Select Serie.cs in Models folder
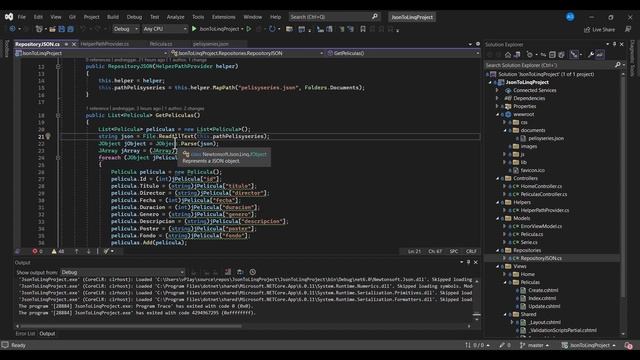 (x=529, y=242)
